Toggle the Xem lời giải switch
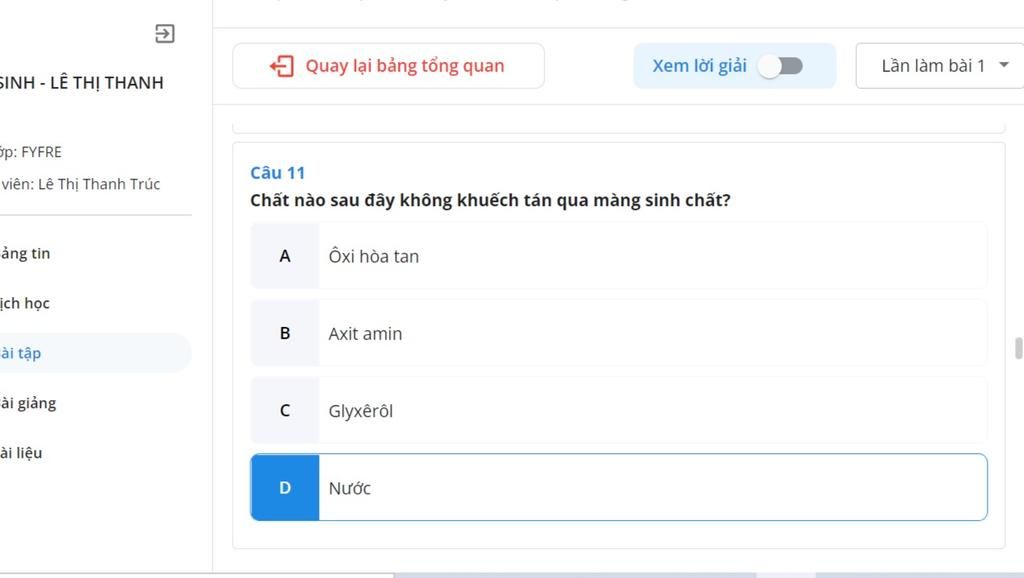The width and height of the screenshot is (1024, 578). point(781,66)
